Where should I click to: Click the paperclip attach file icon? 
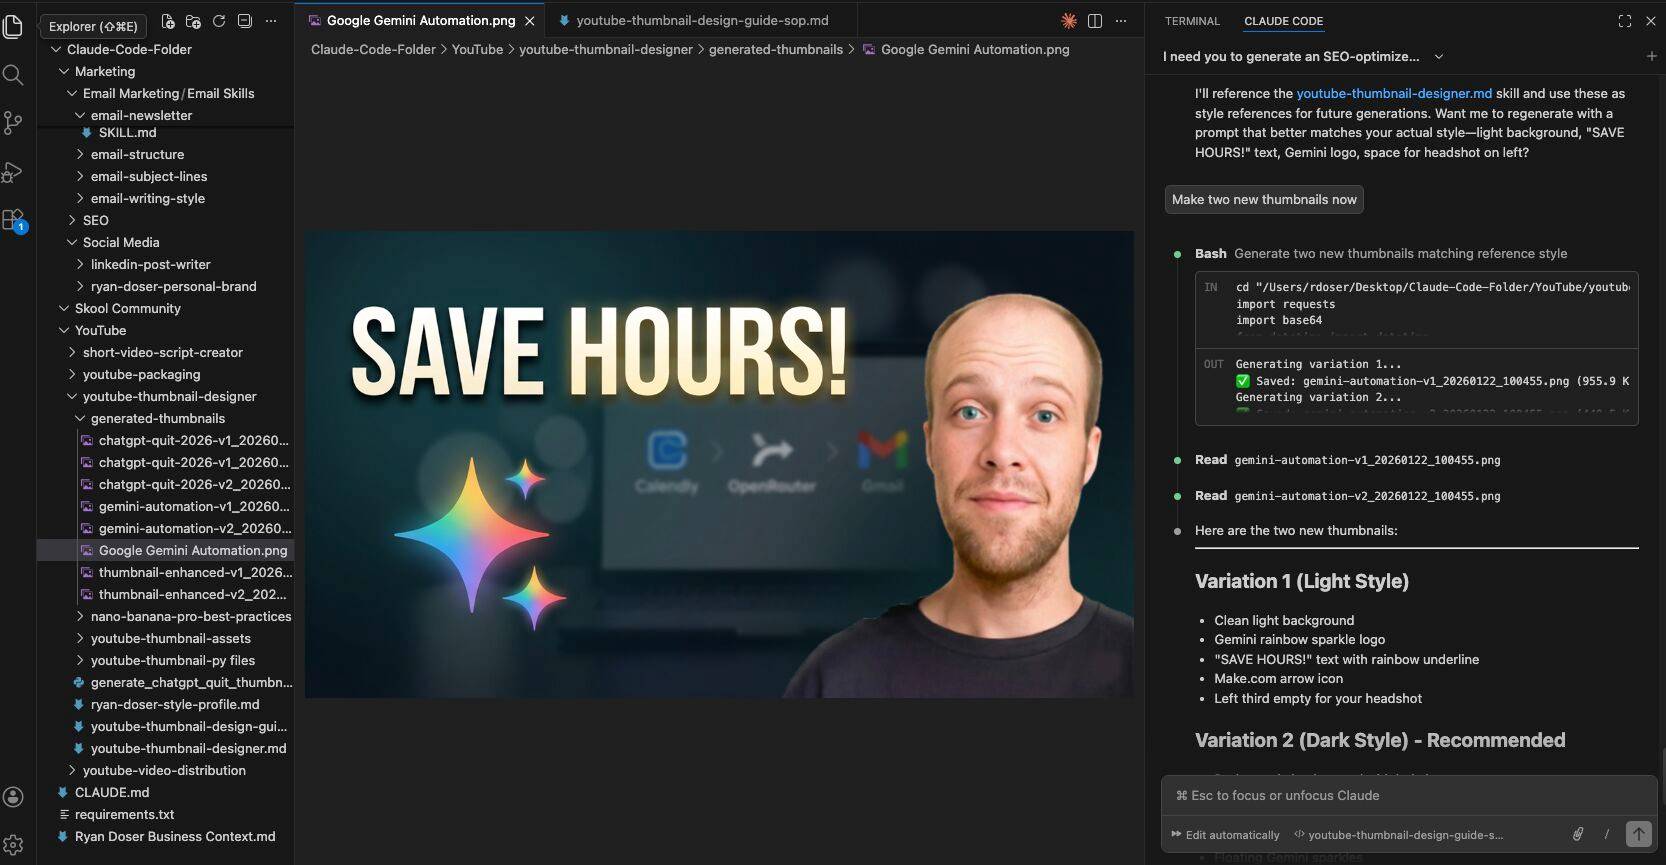(1578, 834)
